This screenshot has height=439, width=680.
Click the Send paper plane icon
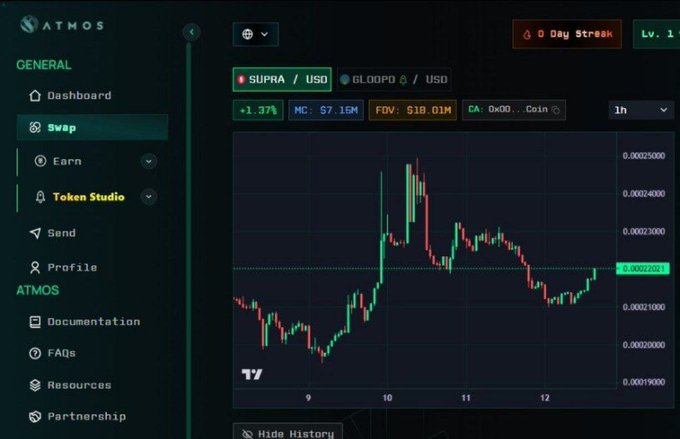pos(35,233)
